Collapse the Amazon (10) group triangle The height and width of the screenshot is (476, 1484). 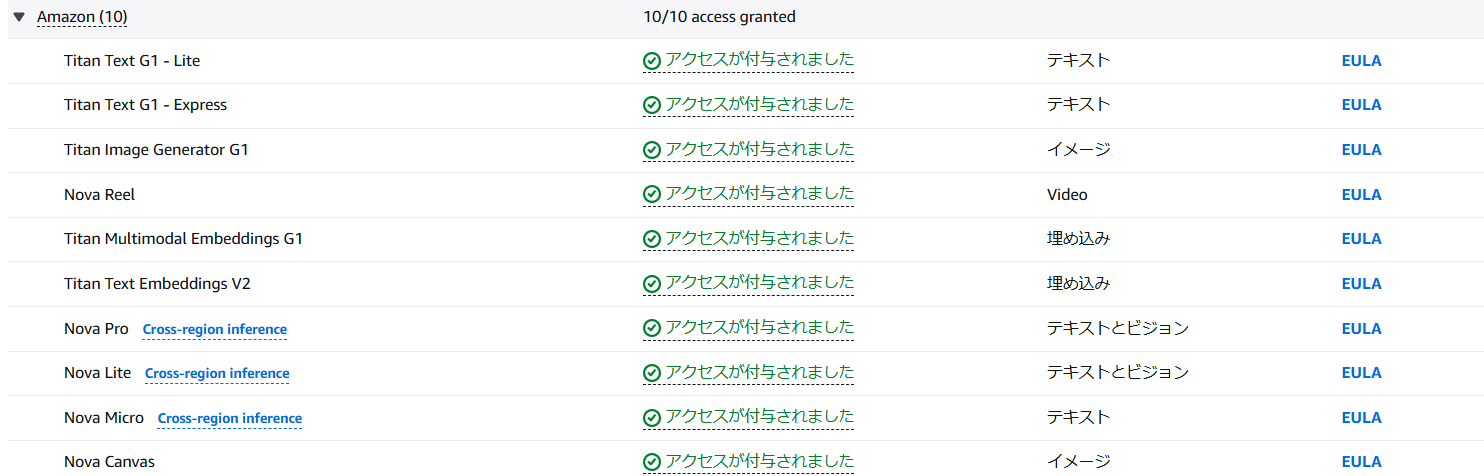pos(19,17)
